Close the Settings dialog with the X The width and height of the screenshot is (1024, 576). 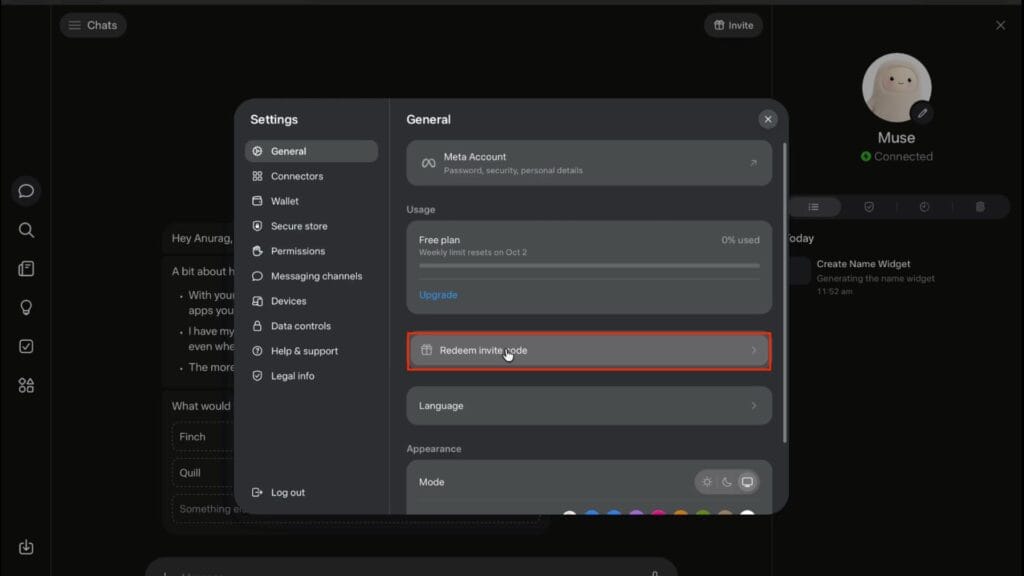768,120
